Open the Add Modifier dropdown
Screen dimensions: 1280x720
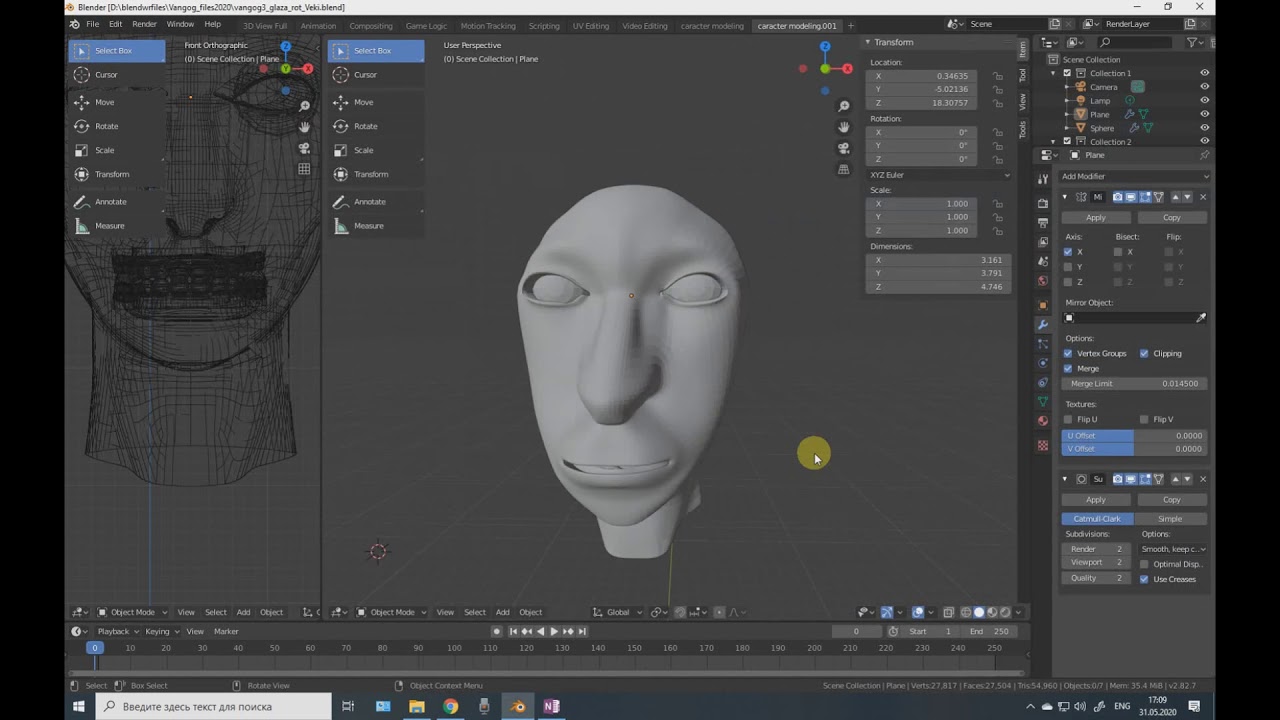tap(1134, 176)
